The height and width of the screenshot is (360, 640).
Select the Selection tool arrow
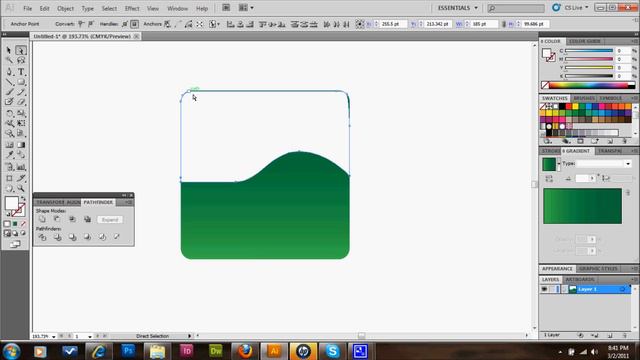(x=9, y=50)
